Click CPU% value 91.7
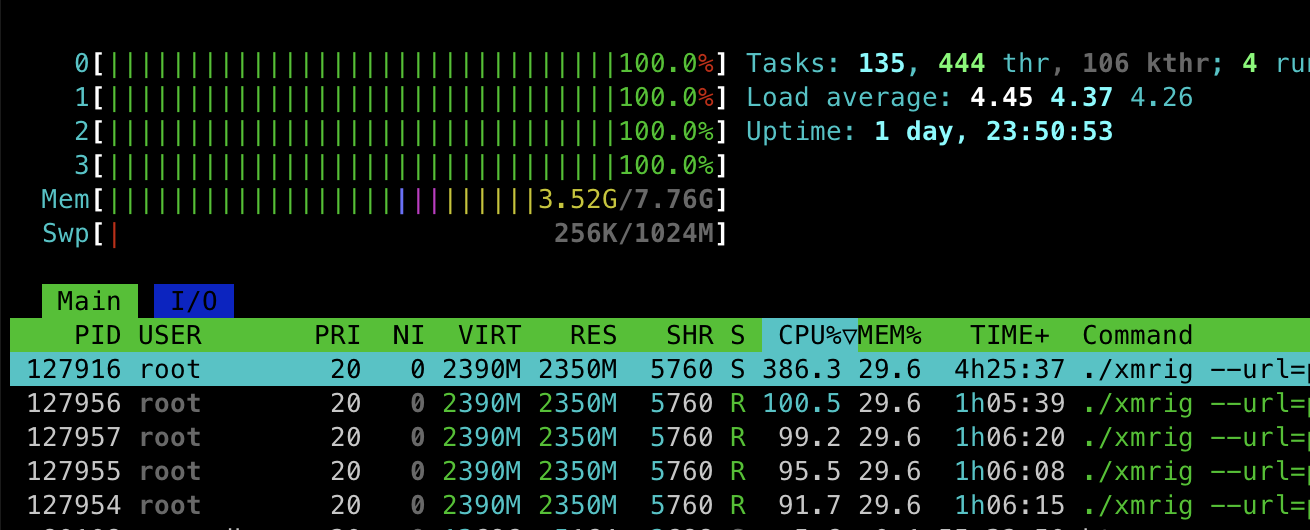Viewport: 1310px width, 530px height. 810,505
